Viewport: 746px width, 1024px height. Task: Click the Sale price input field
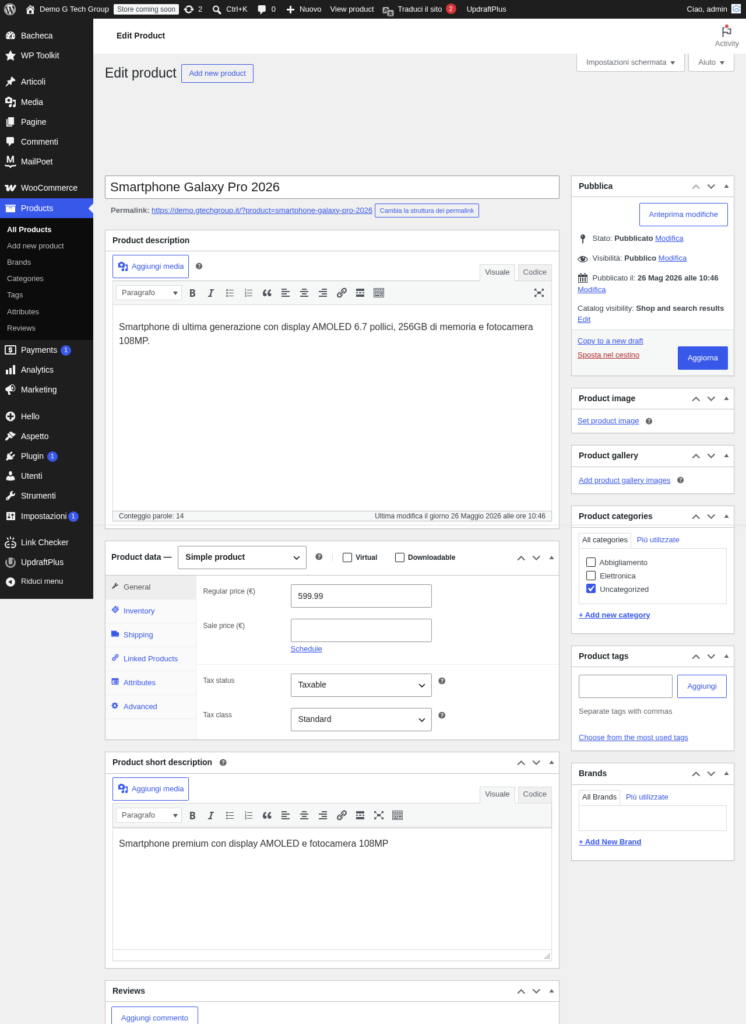(x=361, y=630)
